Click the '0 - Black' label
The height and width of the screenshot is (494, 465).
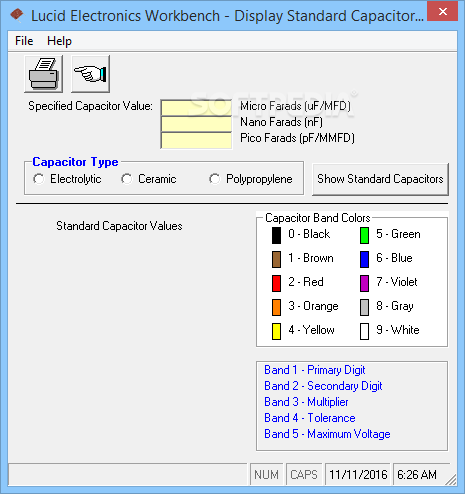[309, 234]
